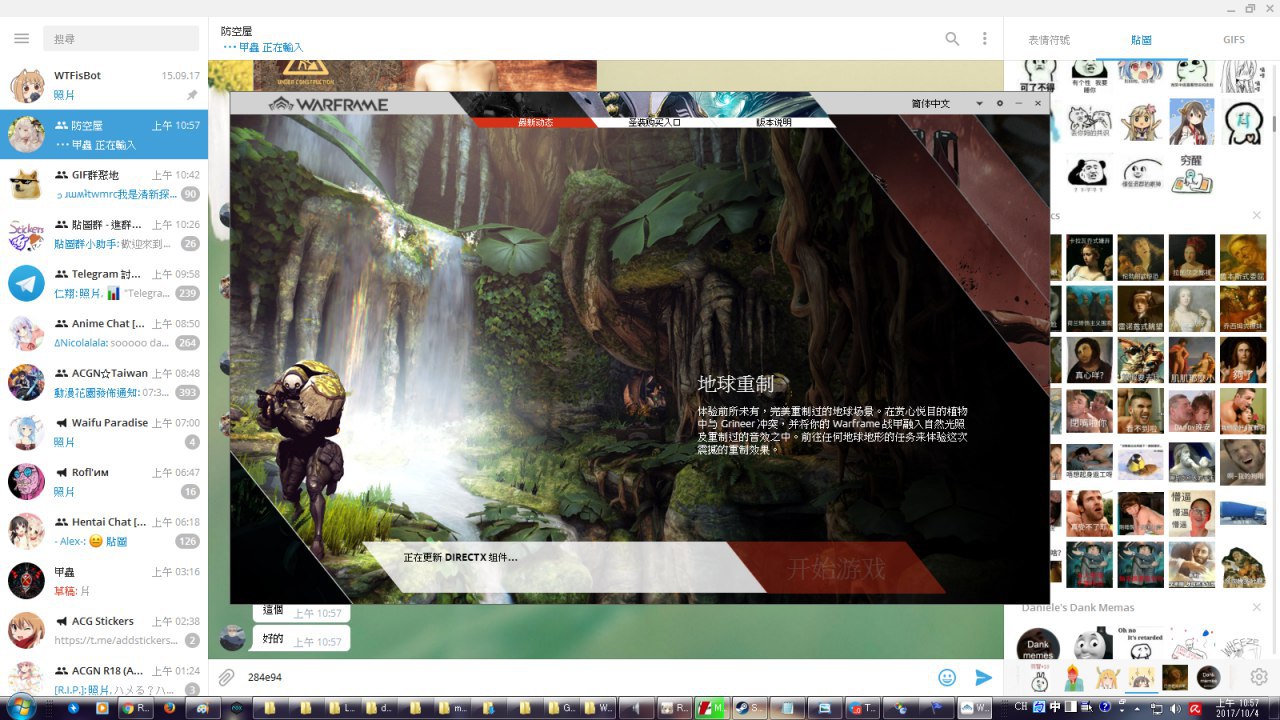1280x720 pixels.
Task: Open the Telegram hamburger menu
Action: [21, 38]
